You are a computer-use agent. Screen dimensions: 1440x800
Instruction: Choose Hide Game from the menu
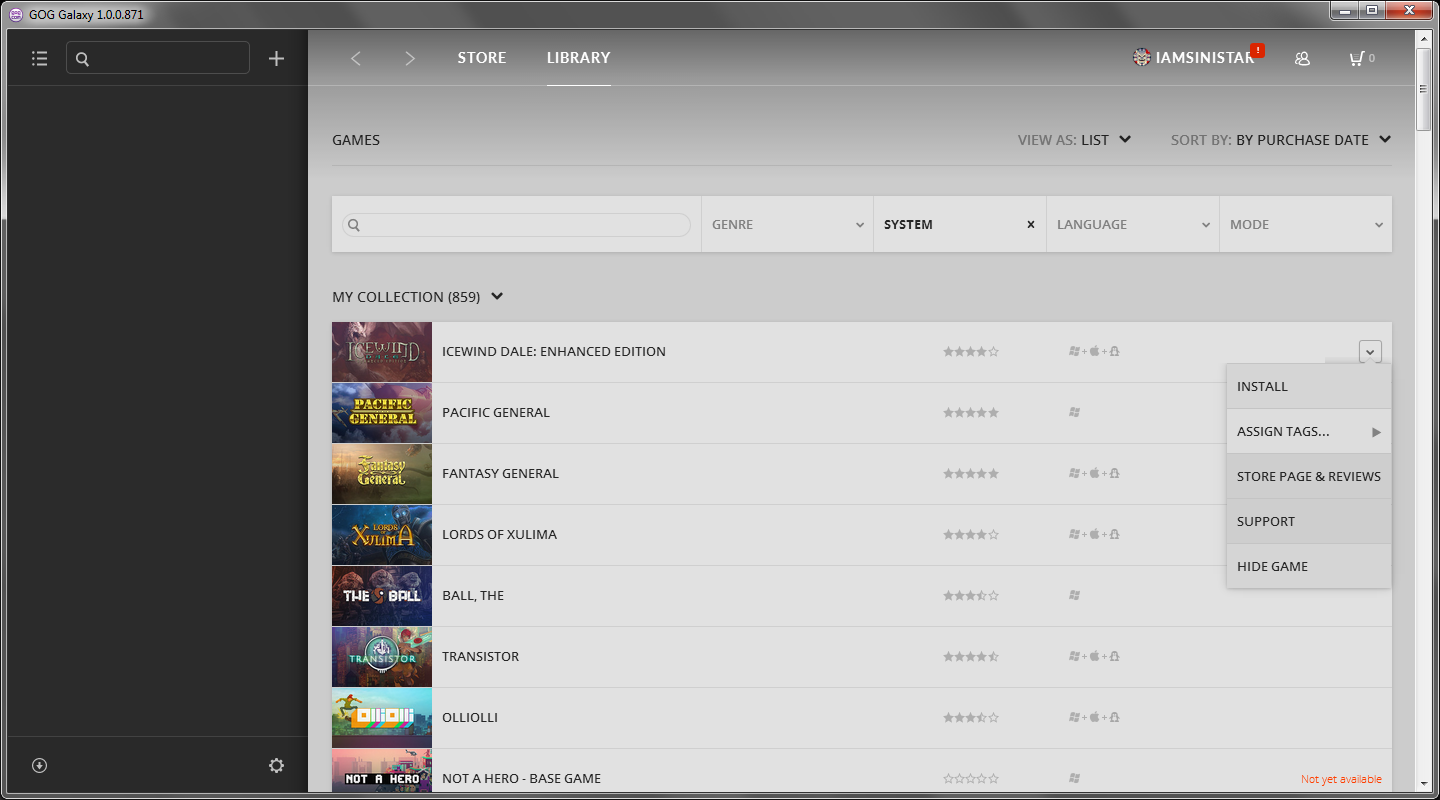pos(1308,566)
